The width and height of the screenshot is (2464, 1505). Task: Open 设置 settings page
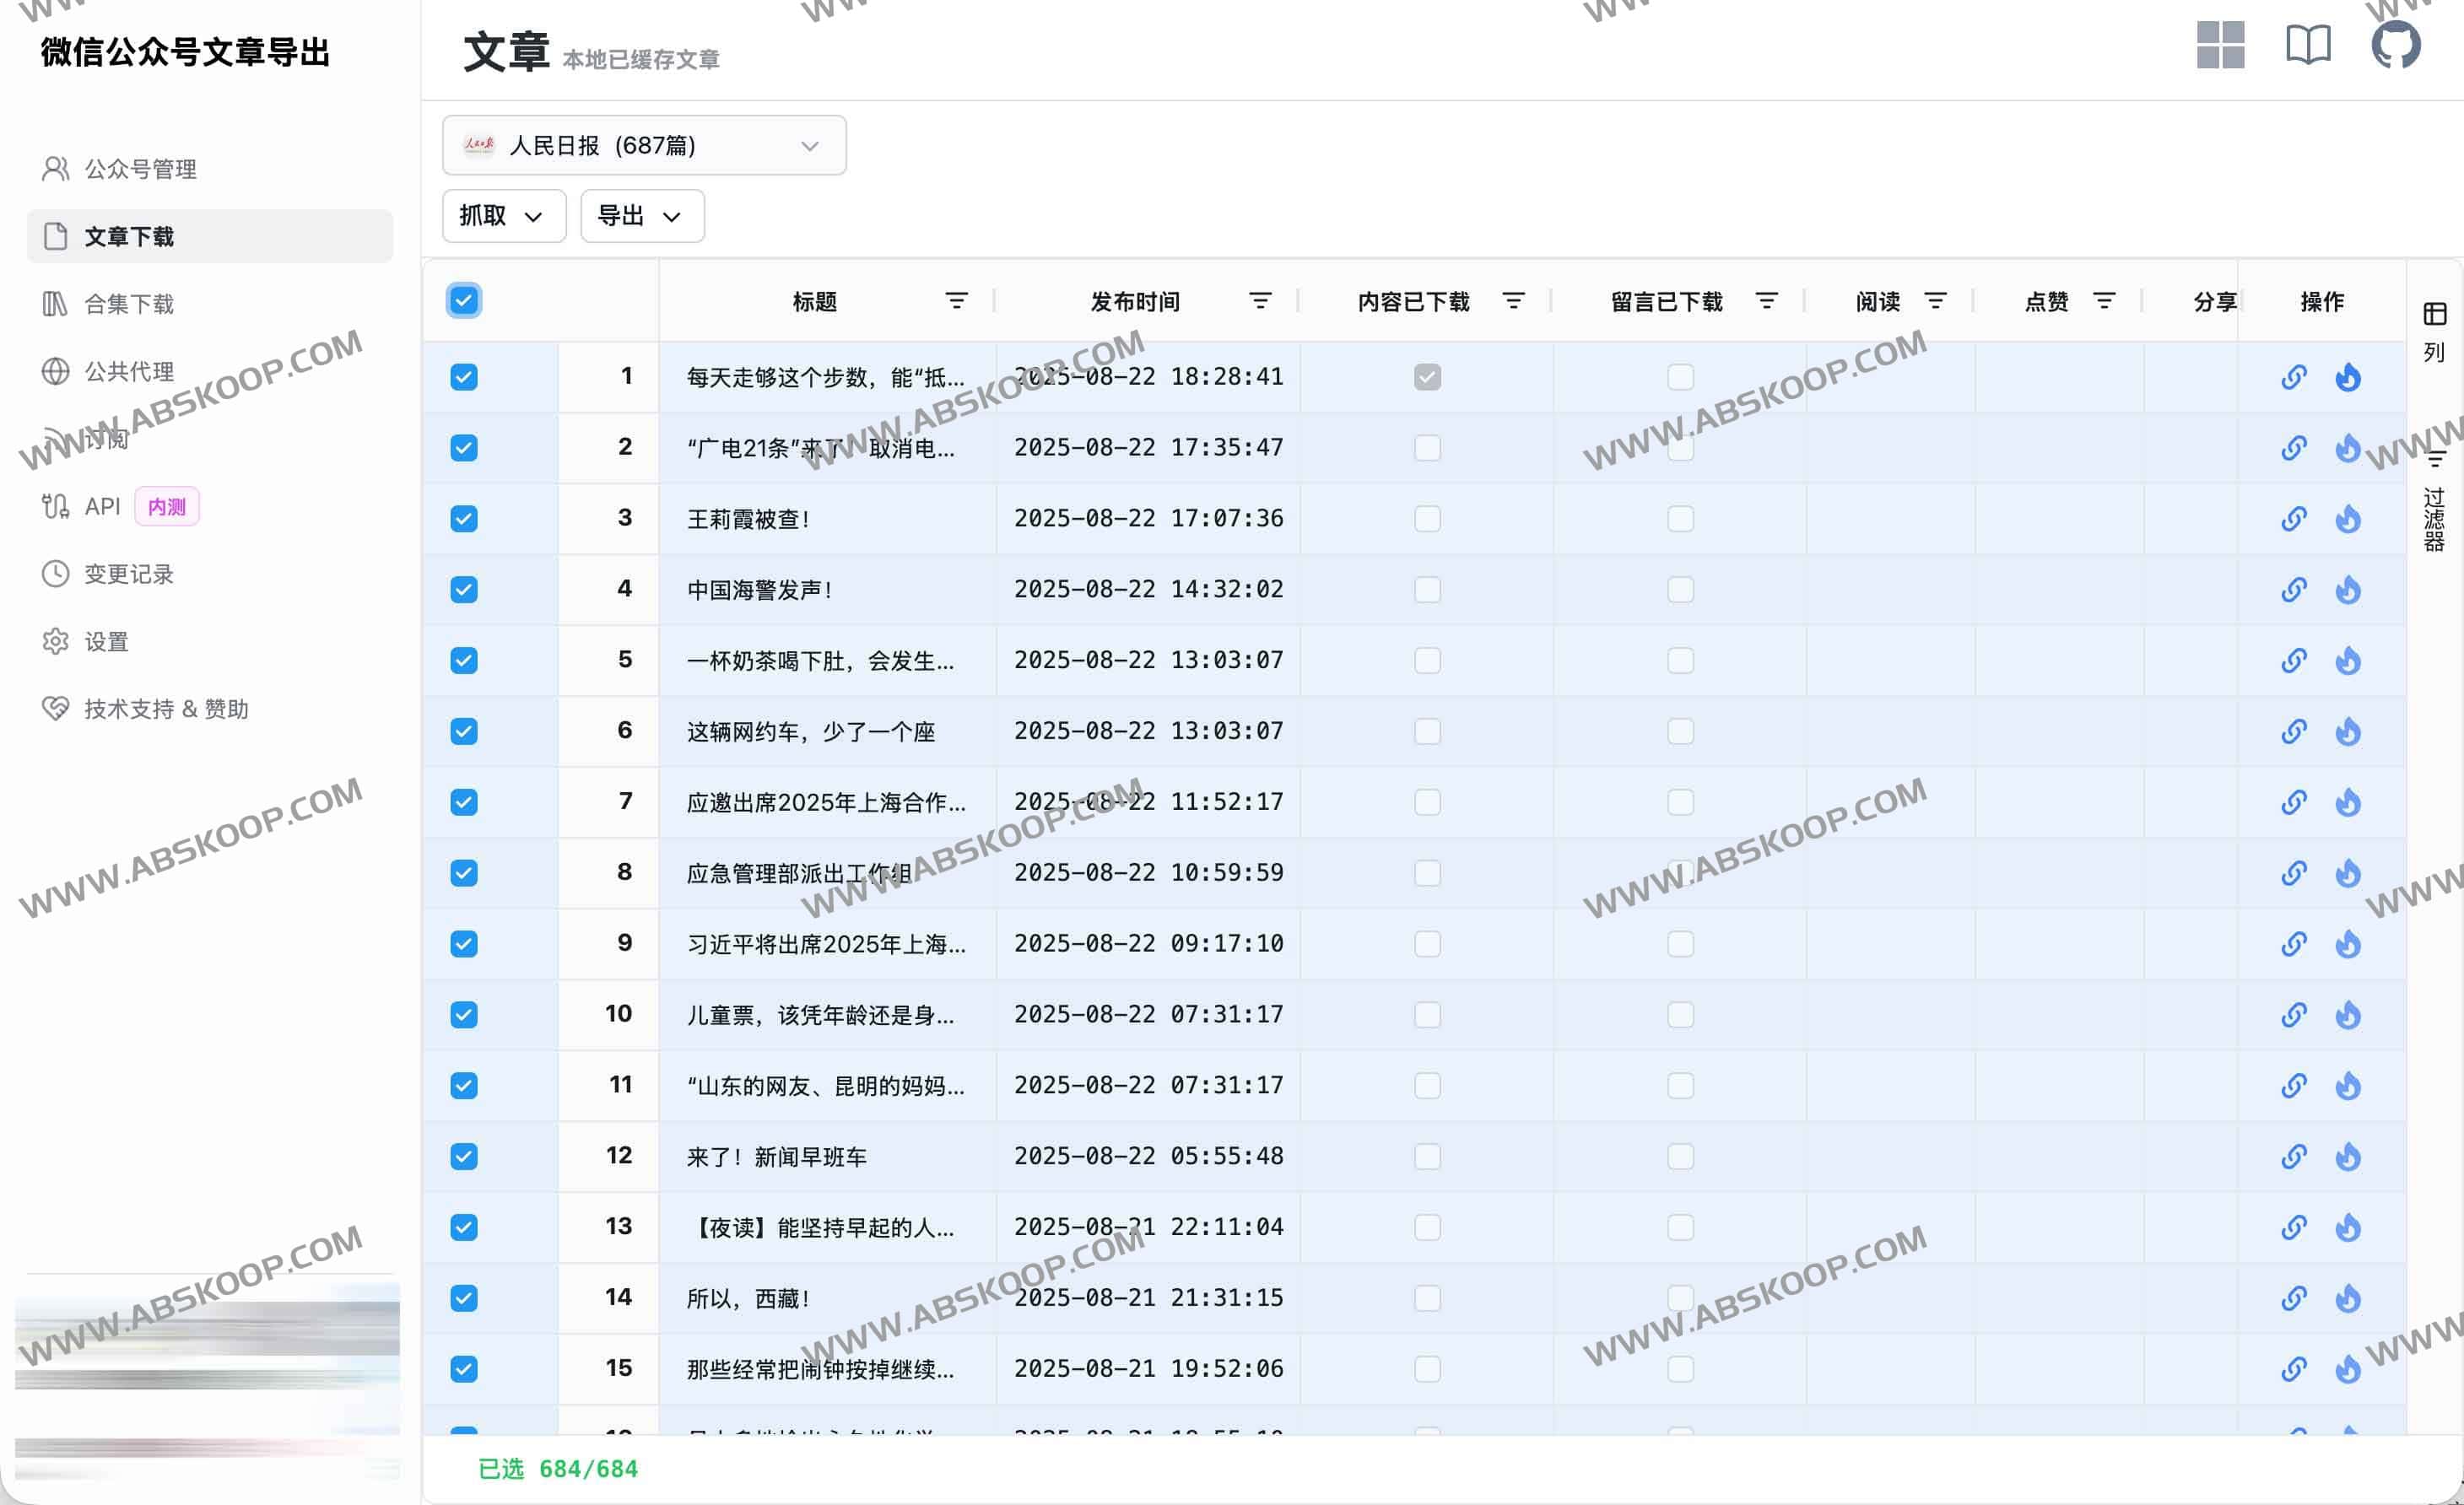point(106,642)
